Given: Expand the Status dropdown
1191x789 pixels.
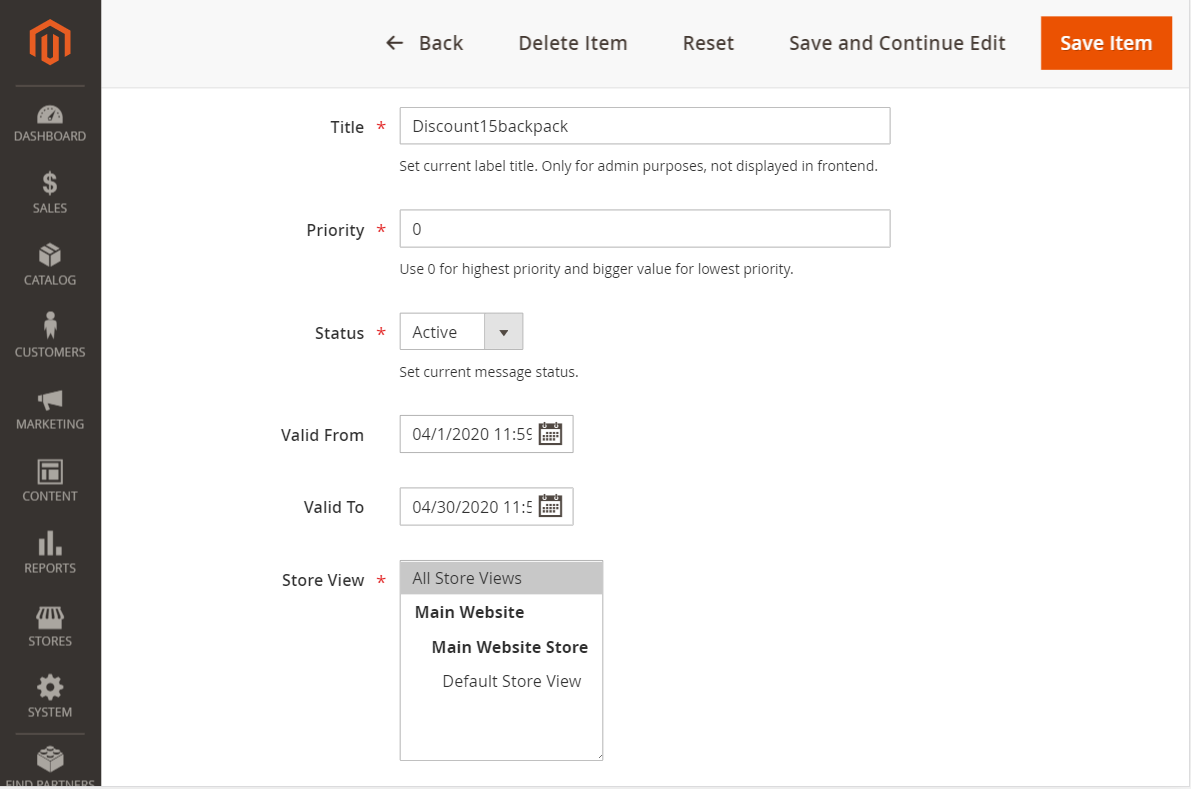Looking at the screenshot, I should click(x=503, y=332).
